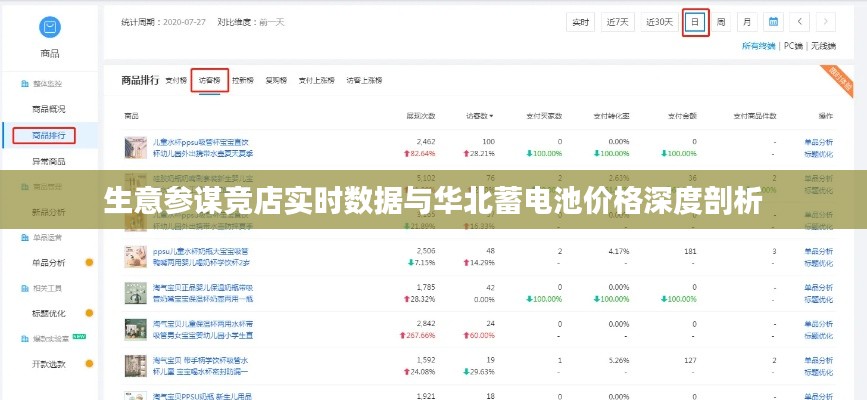
Task: Switch to the 复购榜 tab
Action: pyautogui.click(x=276, y=80)
